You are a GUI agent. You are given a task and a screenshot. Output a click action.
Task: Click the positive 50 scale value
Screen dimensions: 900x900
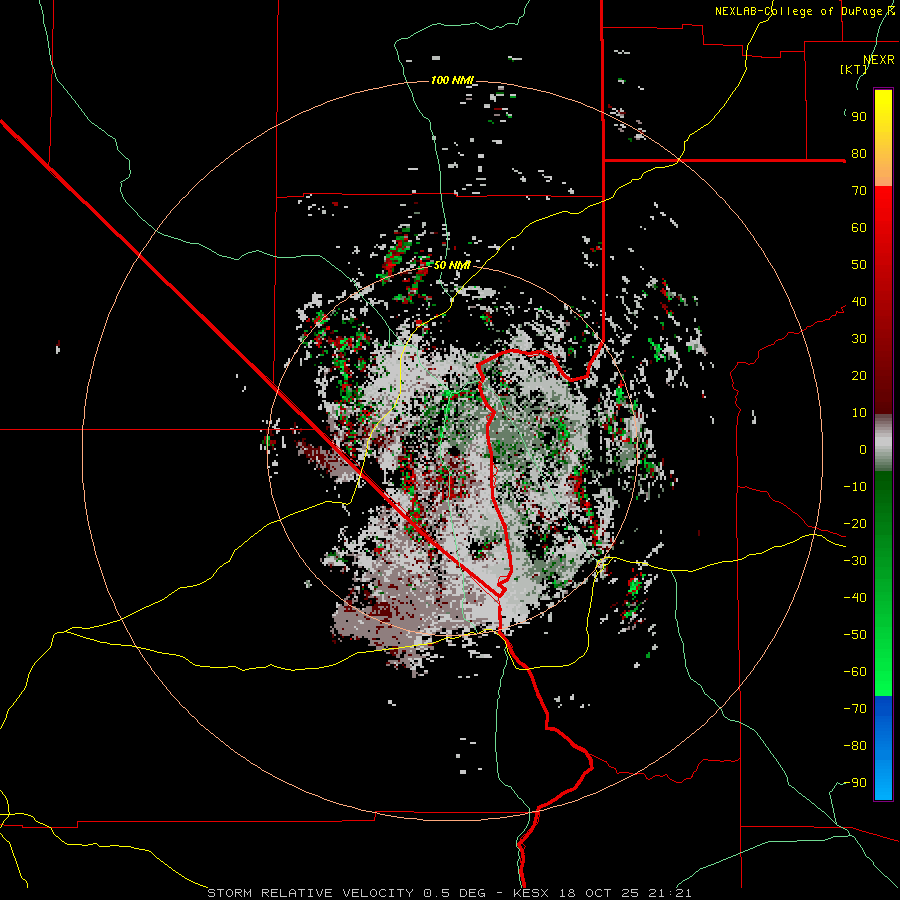(859, 265)
